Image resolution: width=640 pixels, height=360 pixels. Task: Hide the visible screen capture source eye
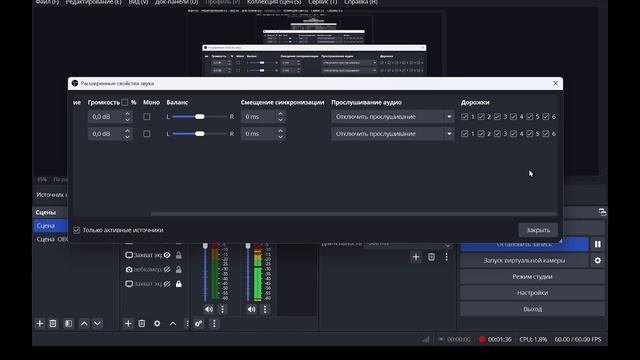(167, 255)
